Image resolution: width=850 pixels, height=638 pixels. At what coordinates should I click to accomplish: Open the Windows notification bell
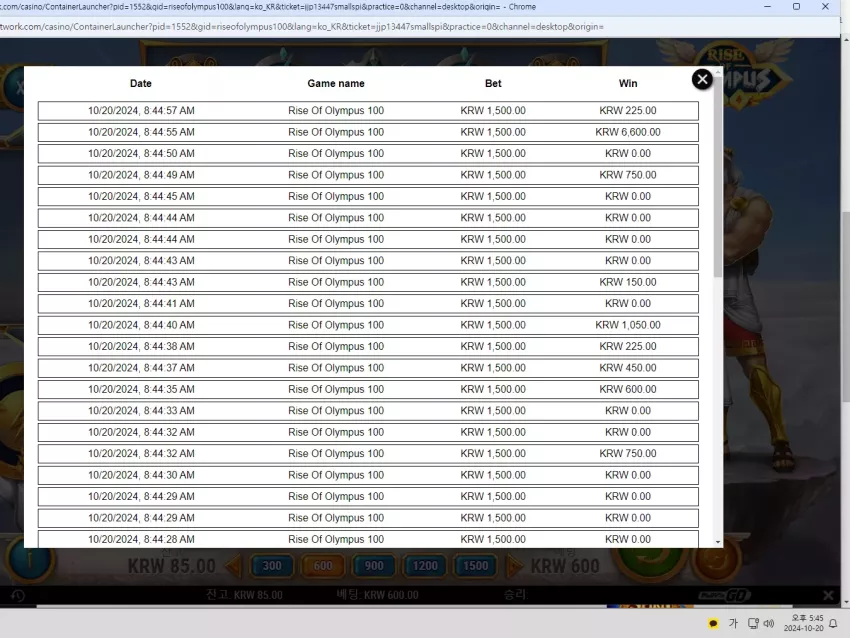833,623
